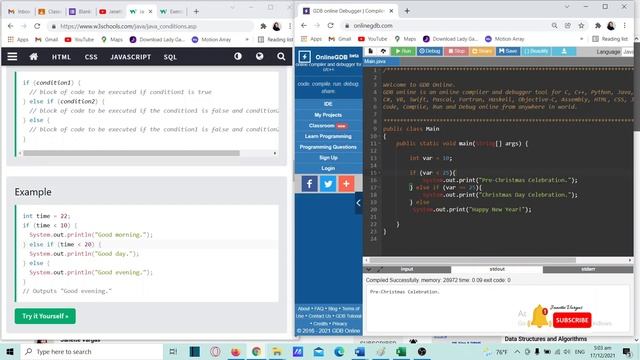Go to w3schools home icon
Screen dimensions: 640x360
(34, 56)
